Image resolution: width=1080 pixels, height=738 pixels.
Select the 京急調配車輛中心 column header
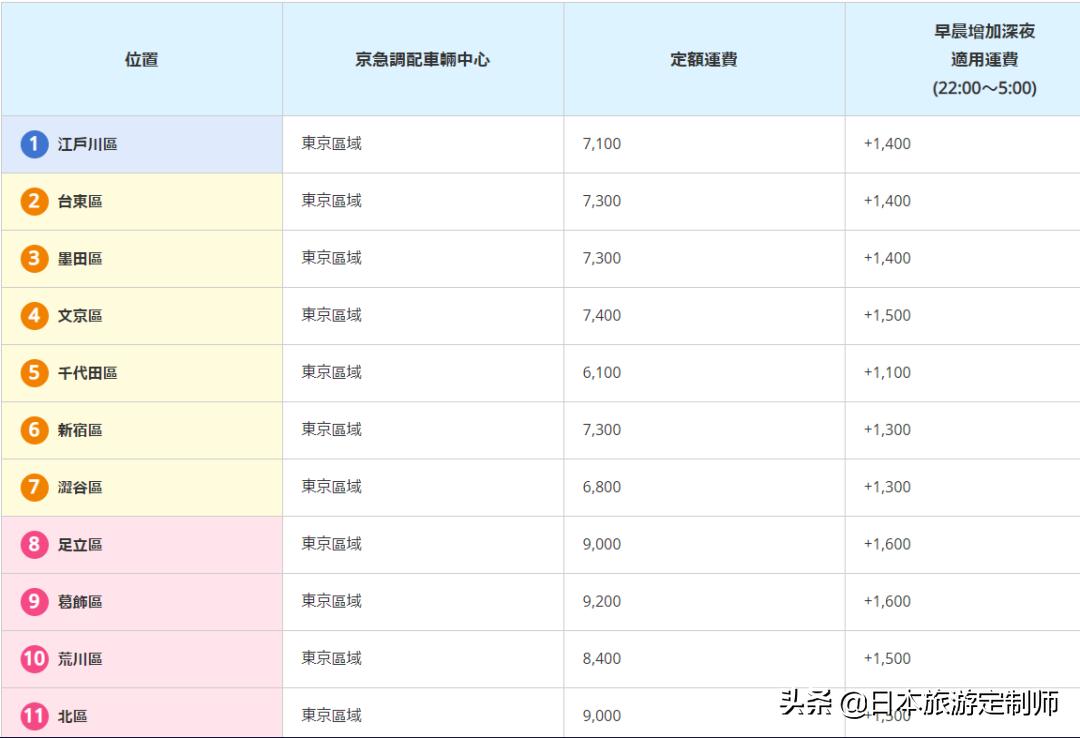422,58
